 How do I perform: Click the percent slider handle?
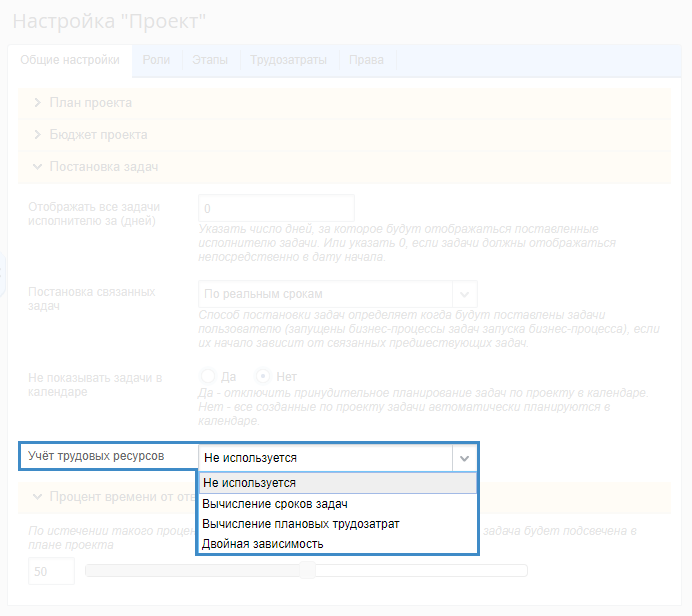click(308, 571)
